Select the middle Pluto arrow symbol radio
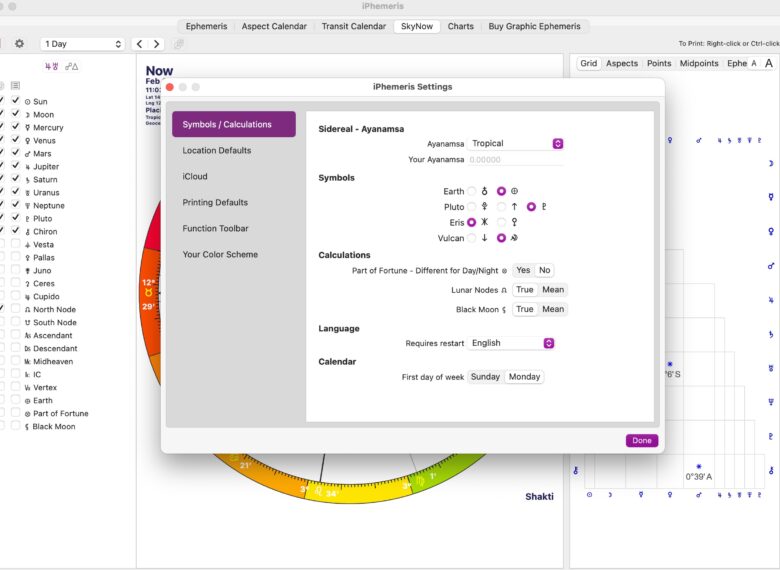780x570 pixels. pyautogui.click(x=501, y=207)
